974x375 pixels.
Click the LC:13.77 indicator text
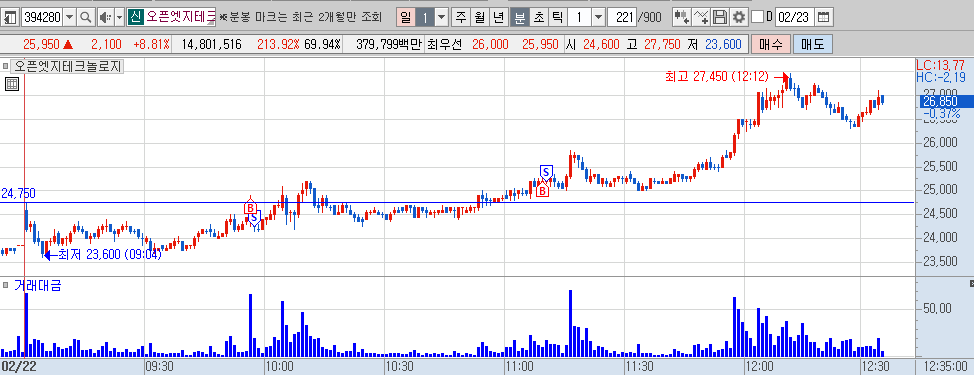(x=940, y=65)
